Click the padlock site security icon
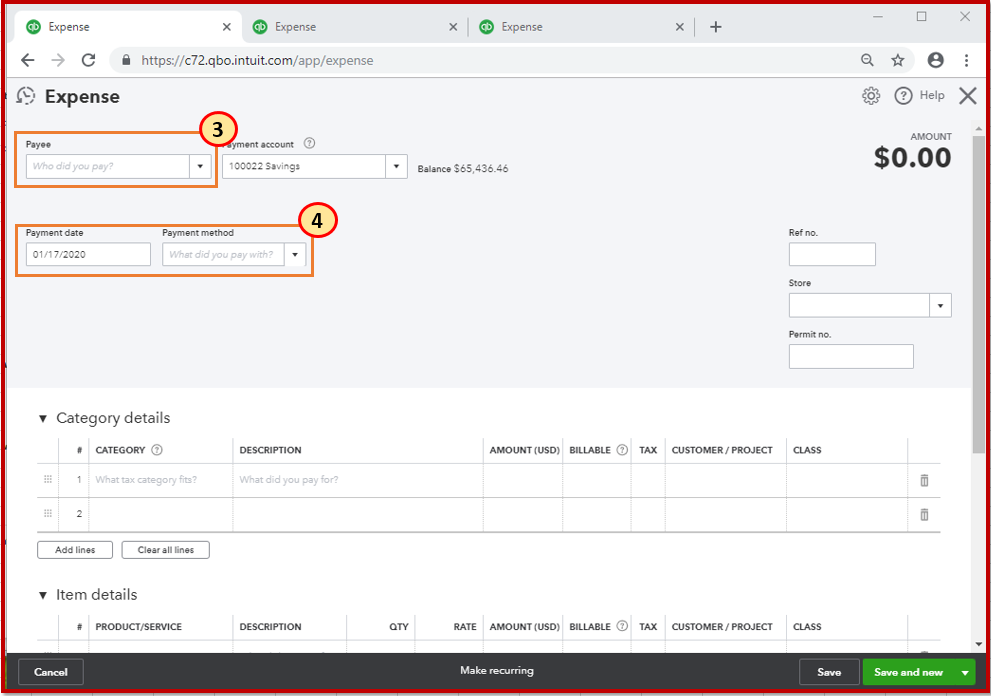The width and height of the screenshot is (991, 696). point(126,60)
